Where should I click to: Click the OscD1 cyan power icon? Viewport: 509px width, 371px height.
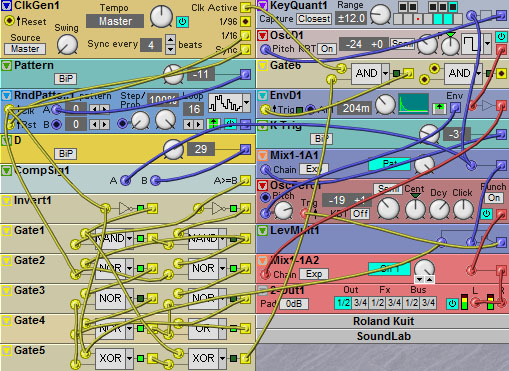point(501,37)
